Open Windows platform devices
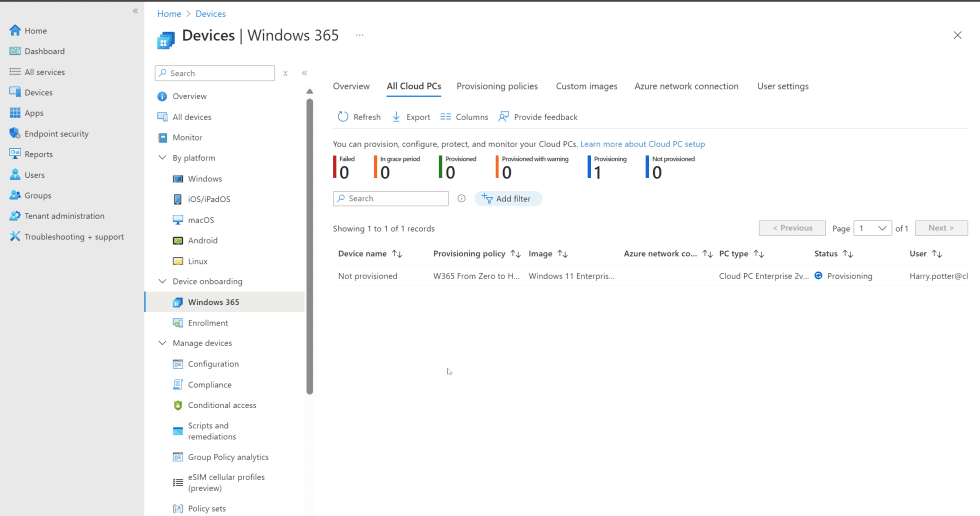The height and width of the screenshot is (516, 980). 198,179
